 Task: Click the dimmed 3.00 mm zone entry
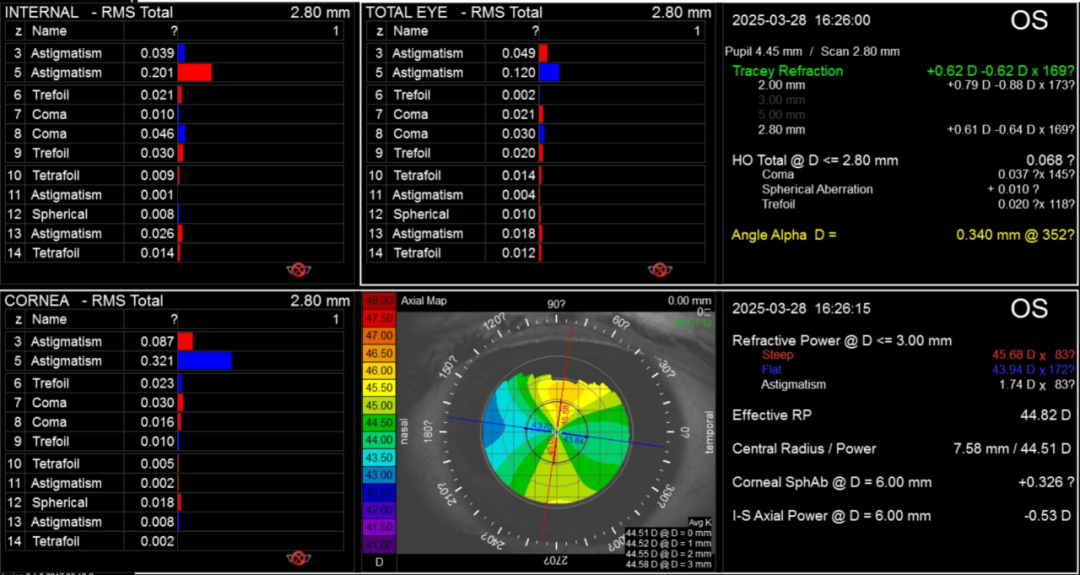[781, 100]
